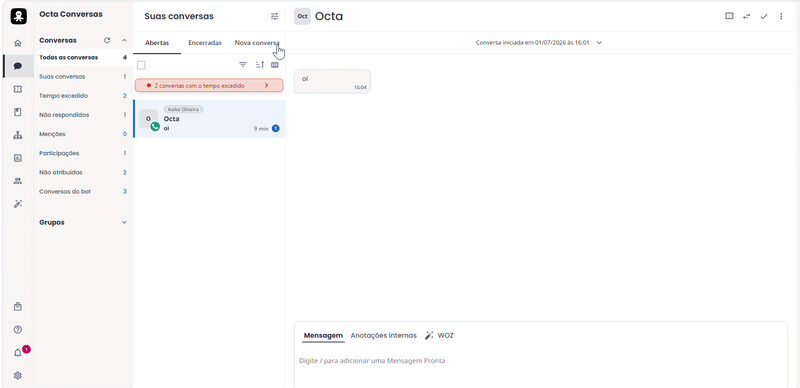Click the Octa name in conversation header
This screenshot has height=388, width=800.
pos(329,16)
